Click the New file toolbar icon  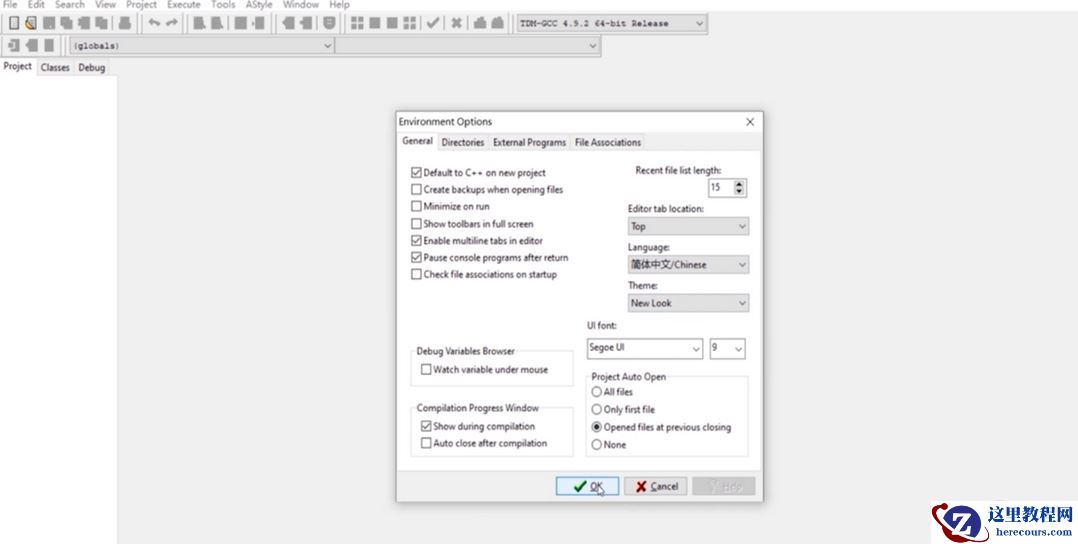(x=14, y=23)
